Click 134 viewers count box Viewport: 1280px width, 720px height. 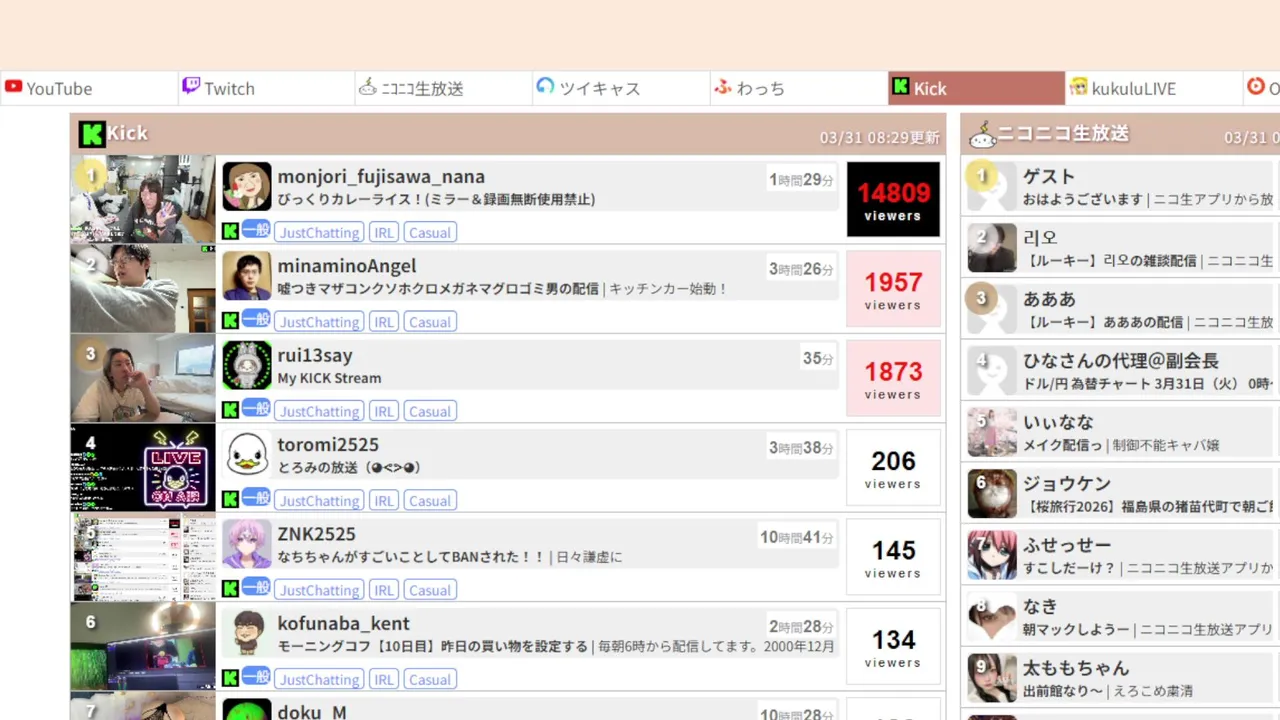(893, 646)
